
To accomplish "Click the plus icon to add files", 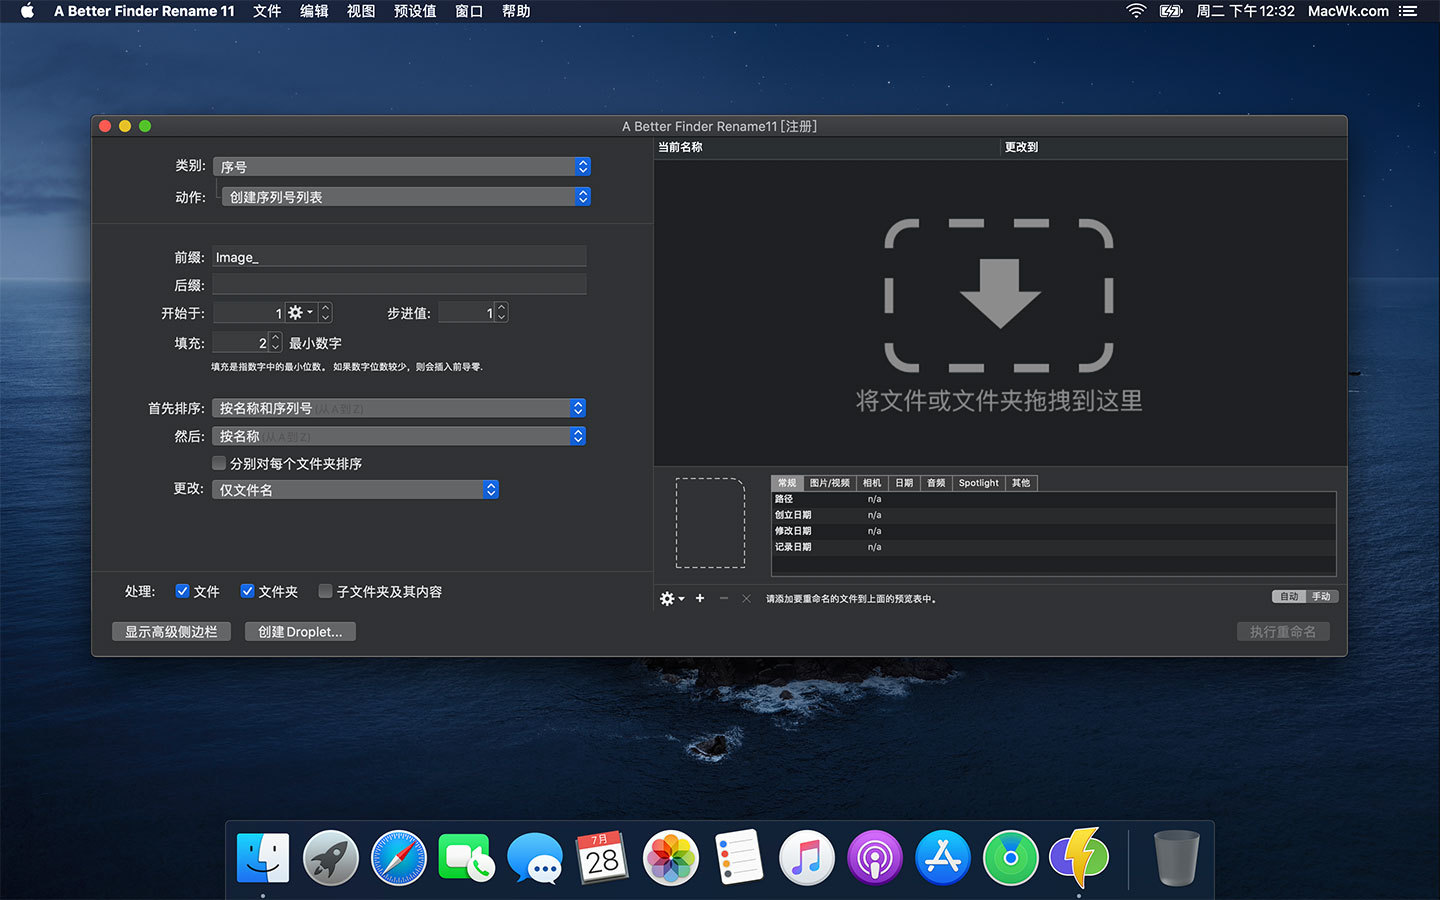I will click(x=700, y=598).
